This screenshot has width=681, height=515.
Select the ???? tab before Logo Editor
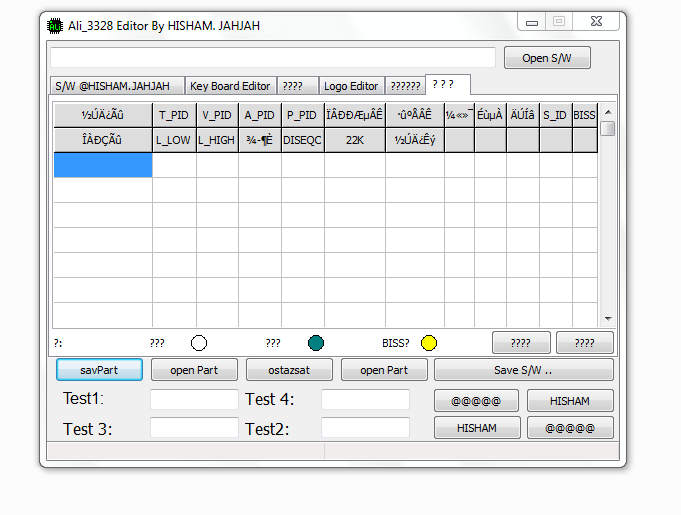(298, 86)
